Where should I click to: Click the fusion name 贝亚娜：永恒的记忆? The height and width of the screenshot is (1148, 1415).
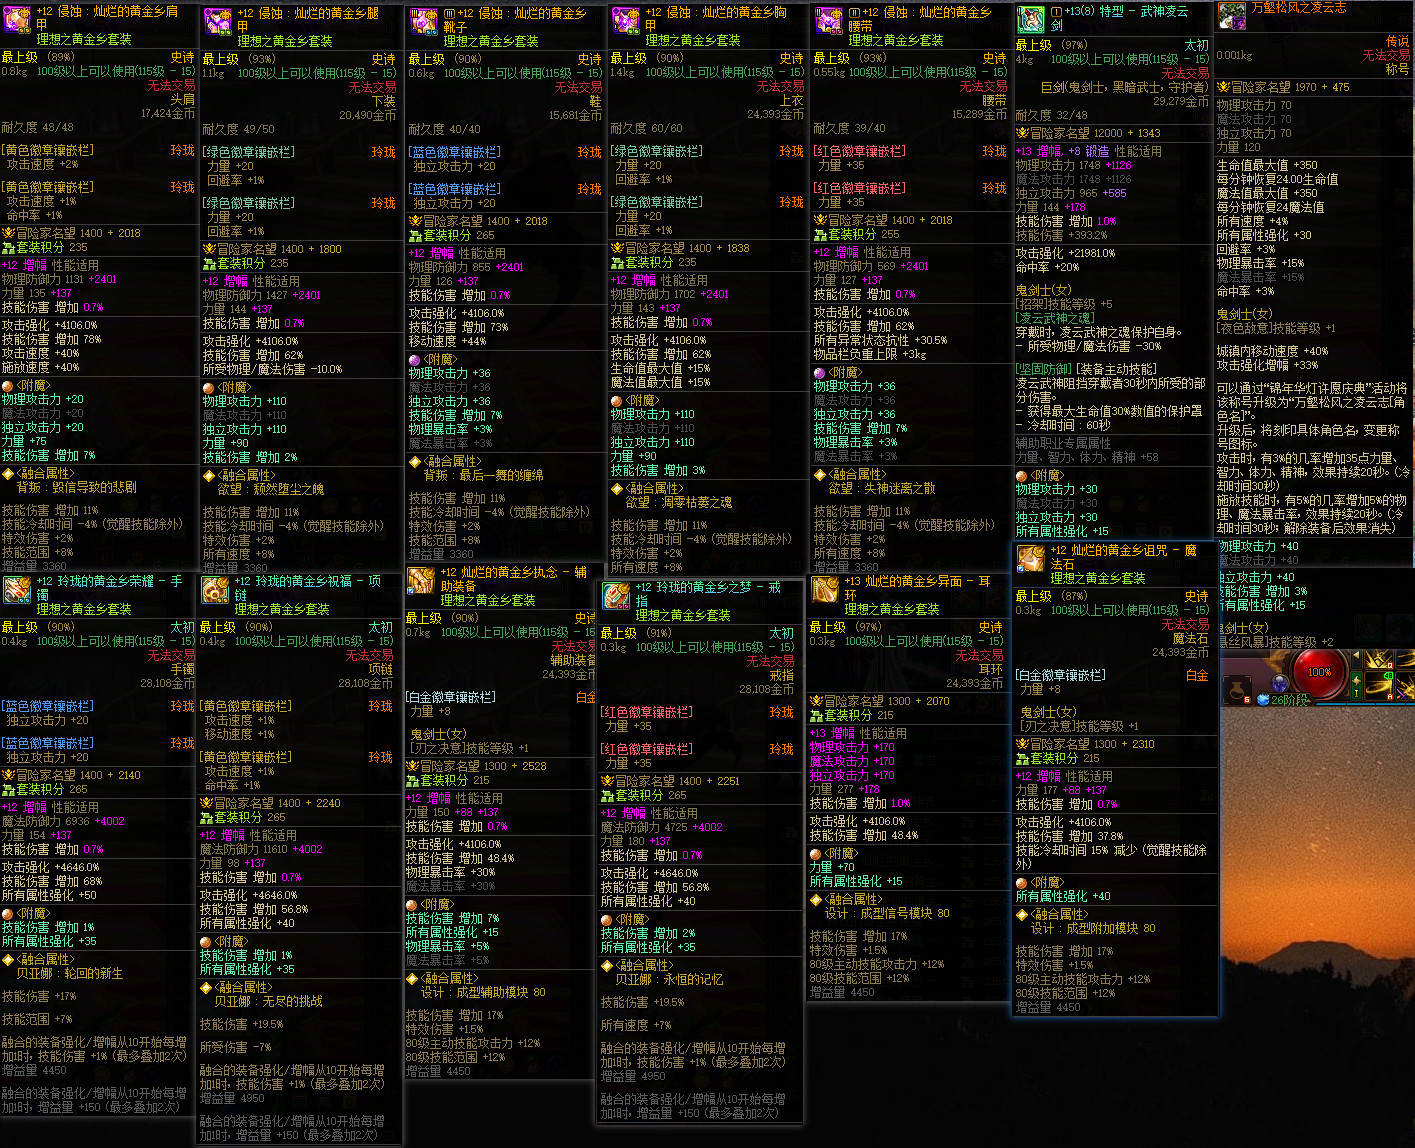click(x=669, y=980)
